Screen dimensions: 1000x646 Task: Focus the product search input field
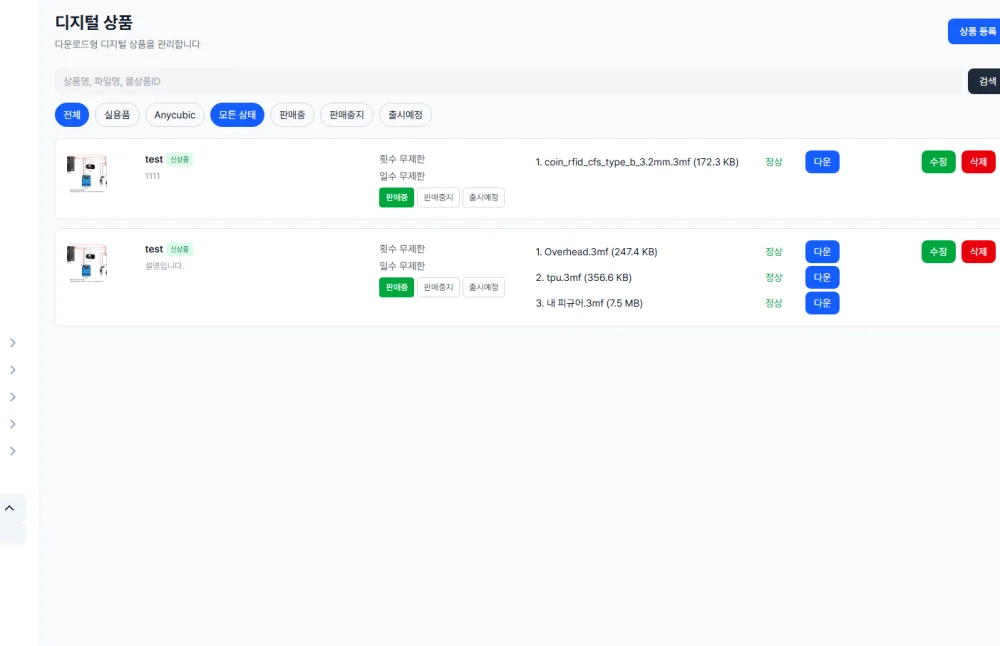[x=508, y=82]
